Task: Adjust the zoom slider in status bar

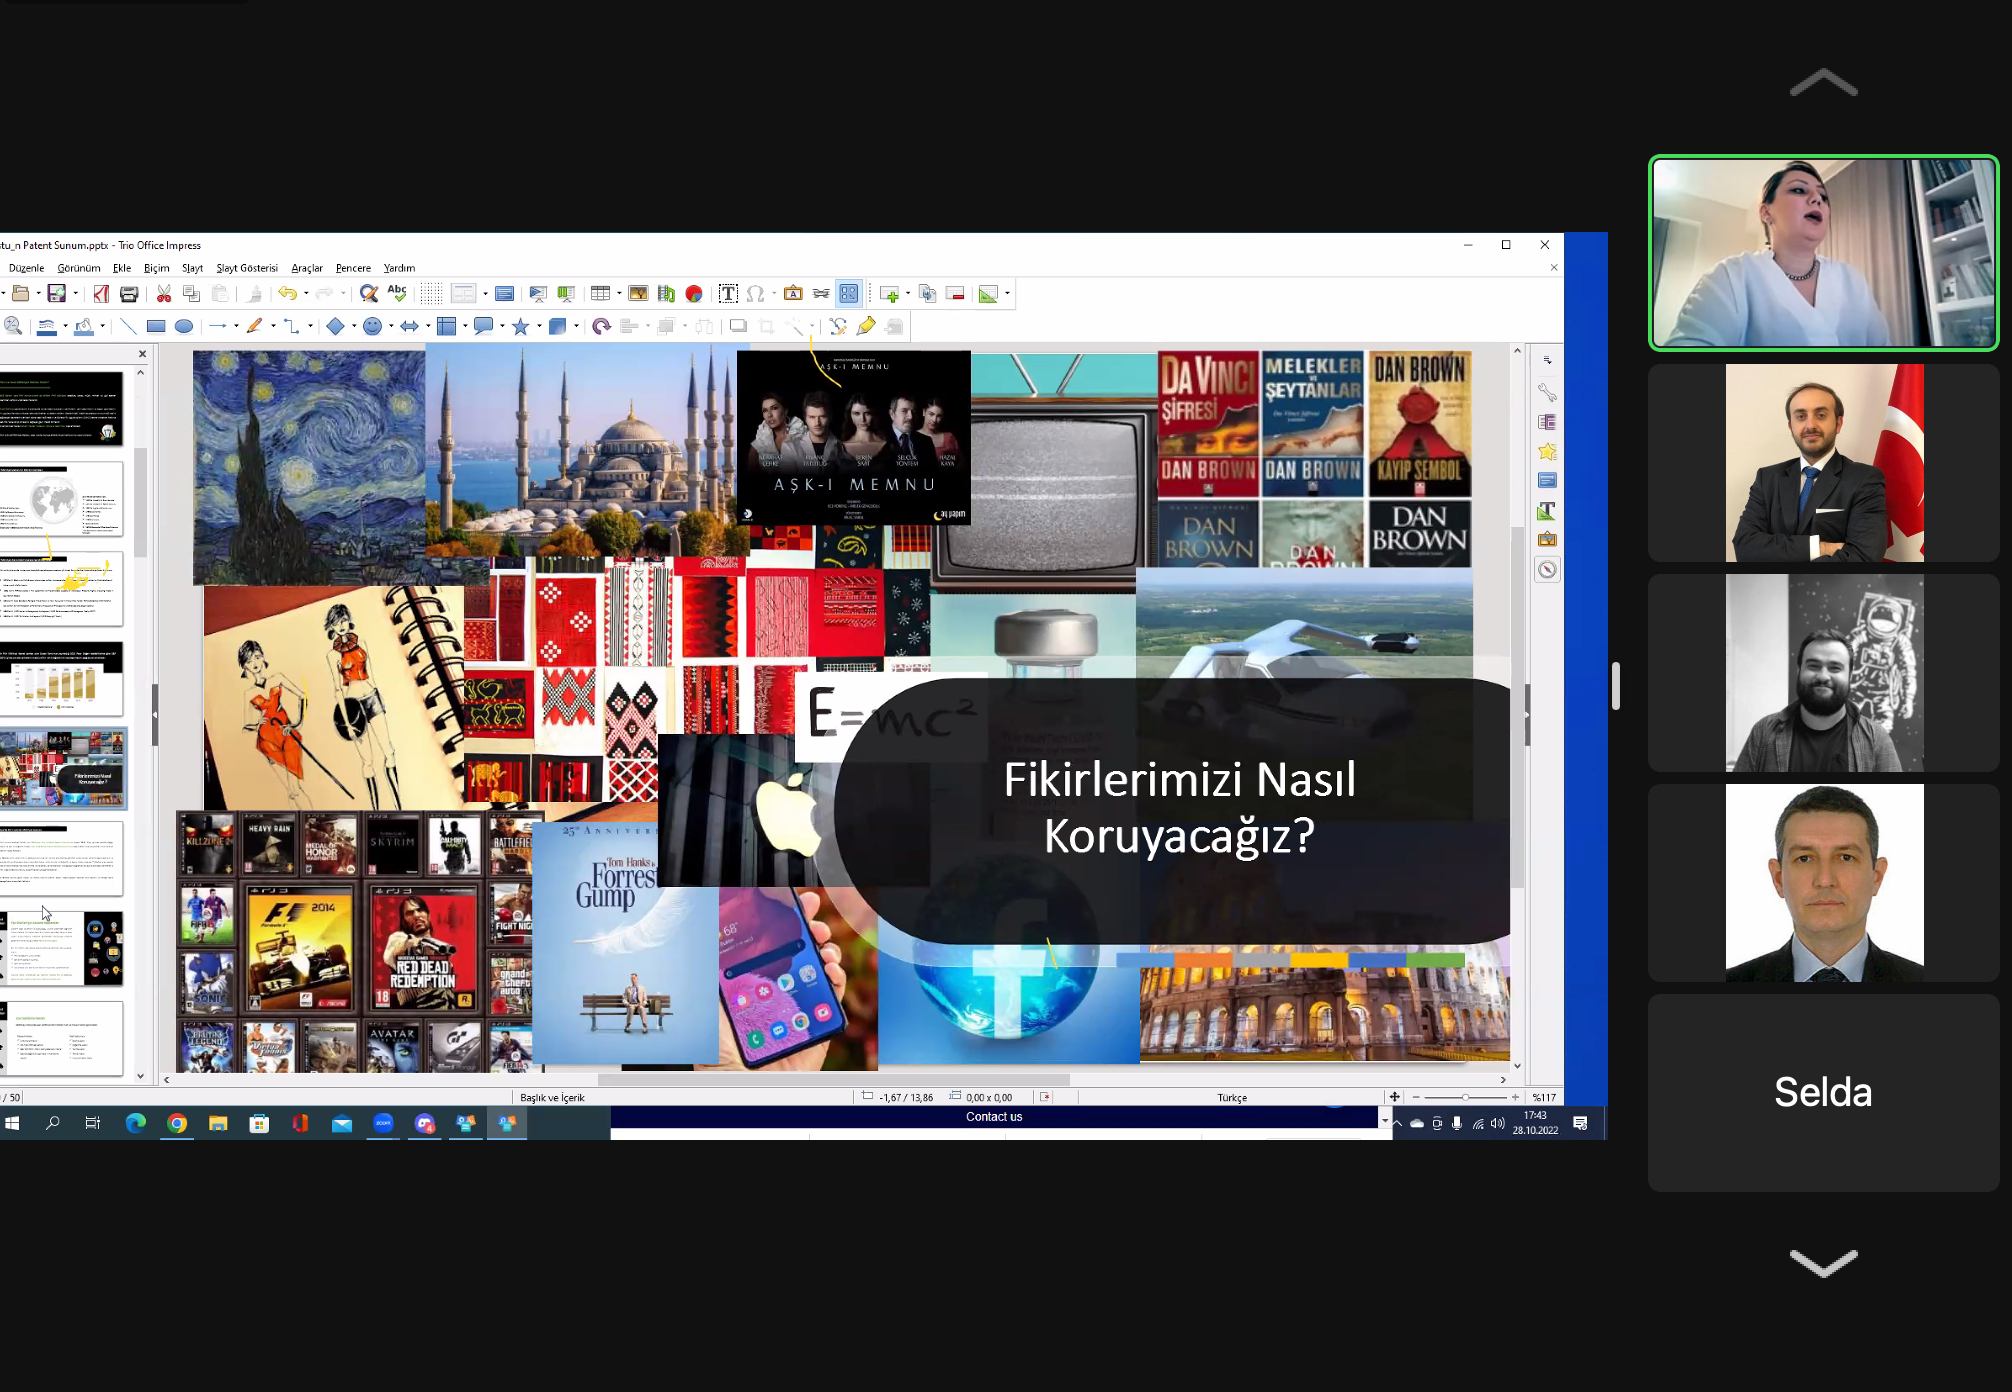Action: [x=1465, y=1097]
